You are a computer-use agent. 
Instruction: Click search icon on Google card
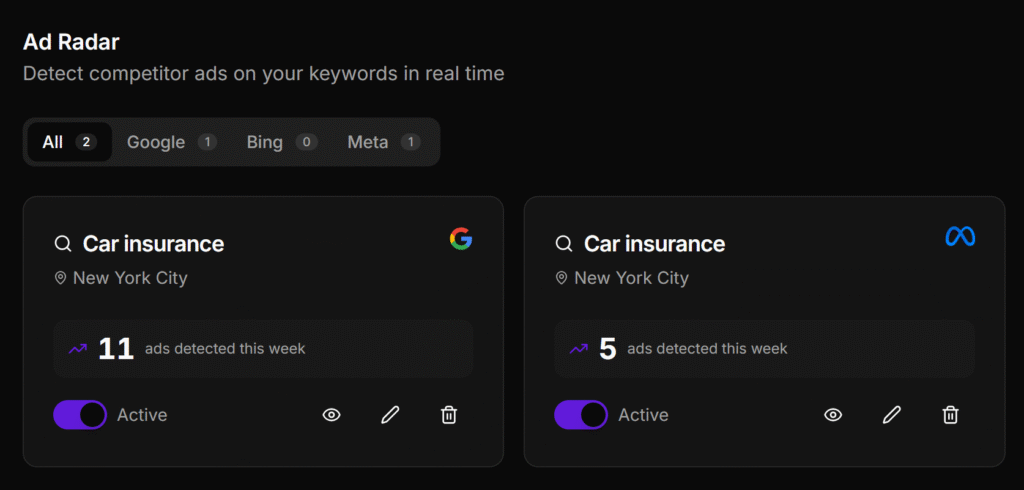63,244
